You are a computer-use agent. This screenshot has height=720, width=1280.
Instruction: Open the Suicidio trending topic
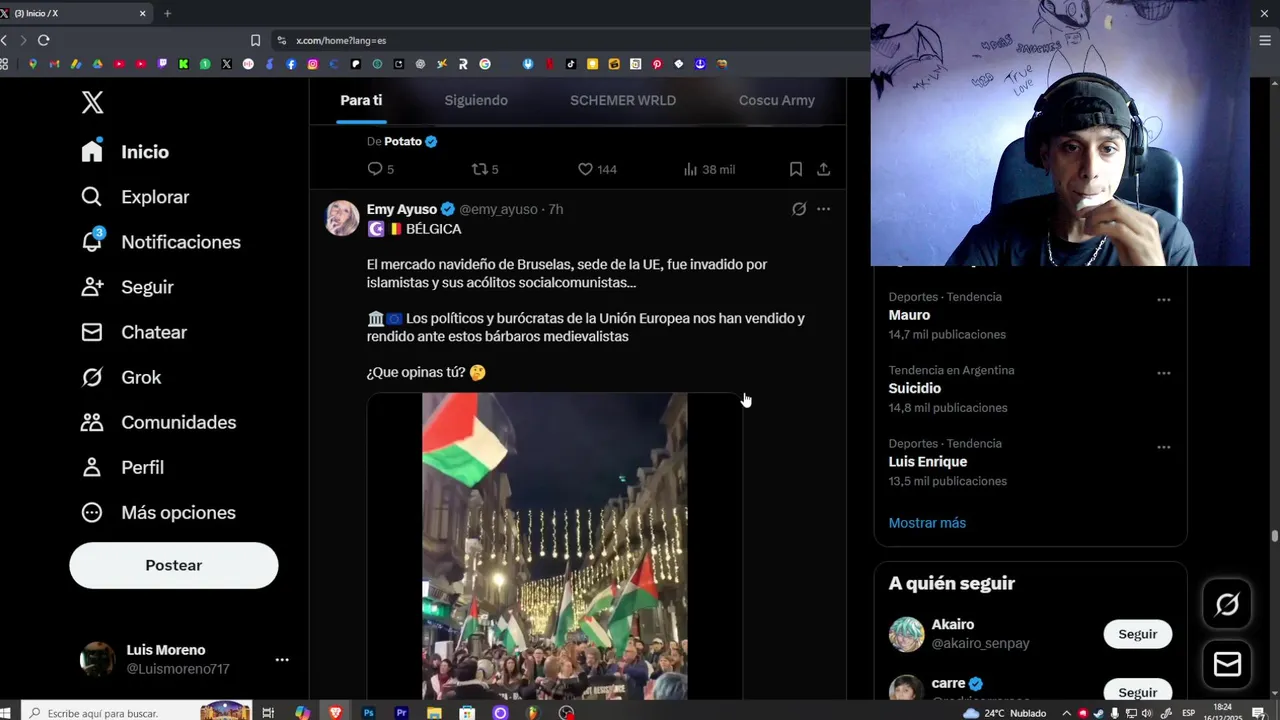click(915, 388)
